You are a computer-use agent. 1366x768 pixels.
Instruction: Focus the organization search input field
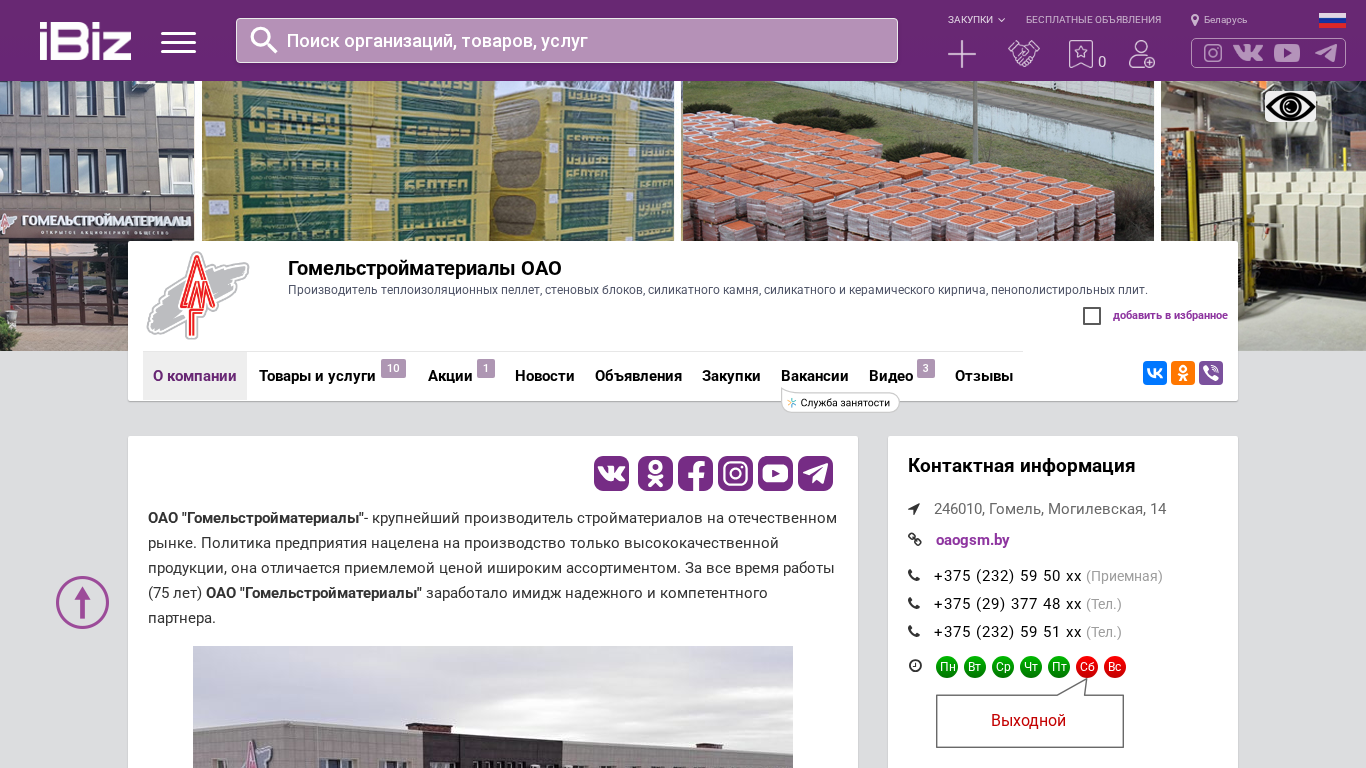tap(567, 40)
